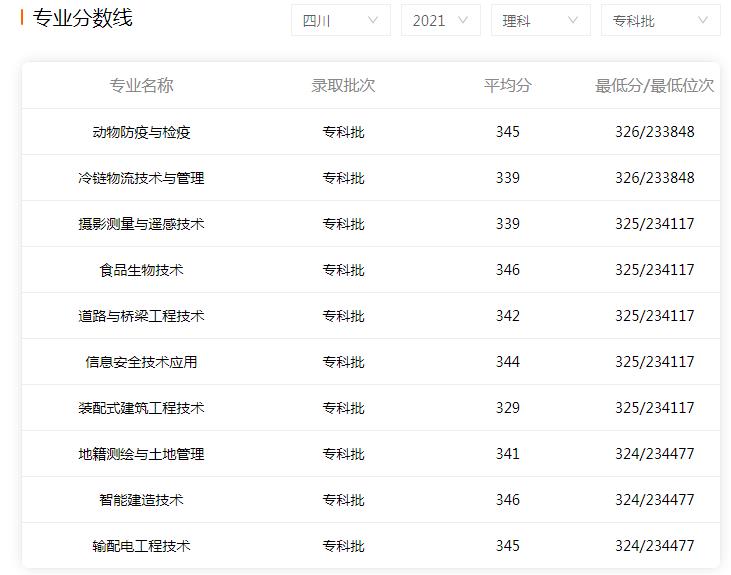Click 专科批 in the 装配式建筑工程技术 row
This screenshot has height=575, width=731.
coord(344,408)
